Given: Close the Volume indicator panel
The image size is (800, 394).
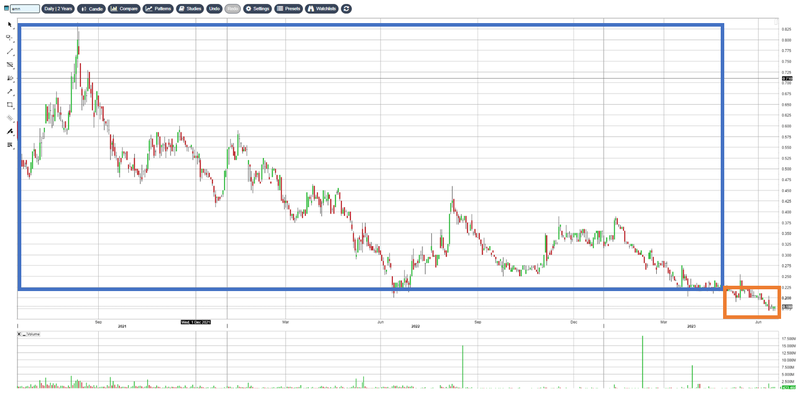Looking at the screenshot, I should tap(19, 334).
